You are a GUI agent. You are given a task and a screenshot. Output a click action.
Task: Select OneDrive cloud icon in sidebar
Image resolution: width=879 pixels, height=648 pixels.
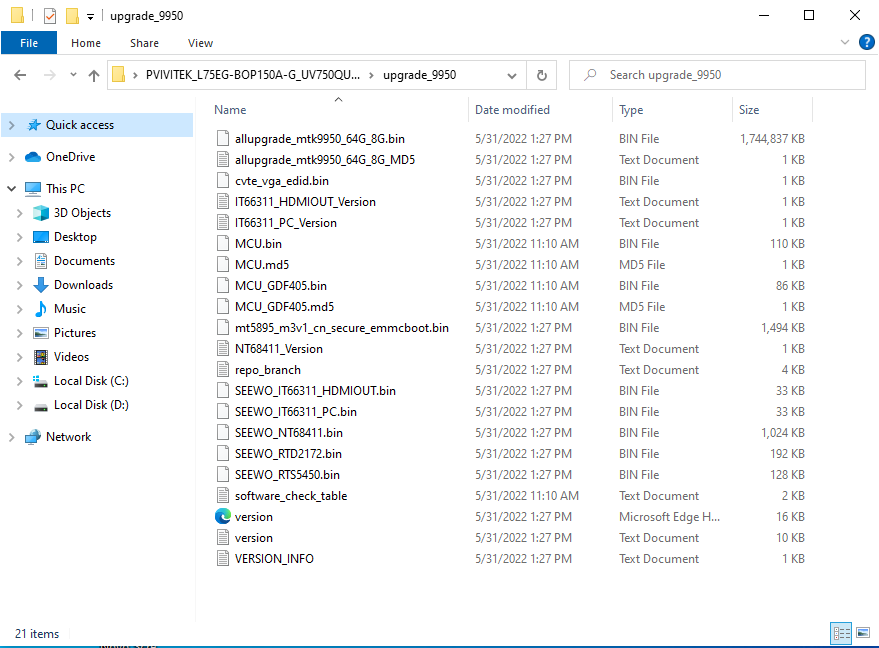(33, 157)
